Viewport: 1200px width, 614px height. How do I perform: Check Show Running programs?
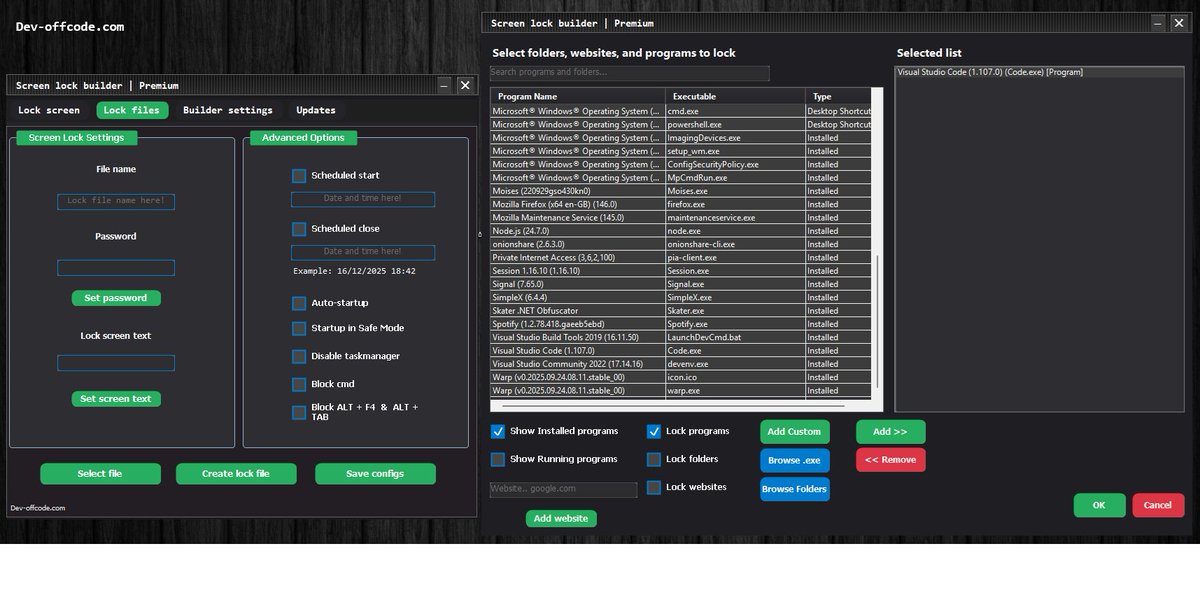click(498, 459)
